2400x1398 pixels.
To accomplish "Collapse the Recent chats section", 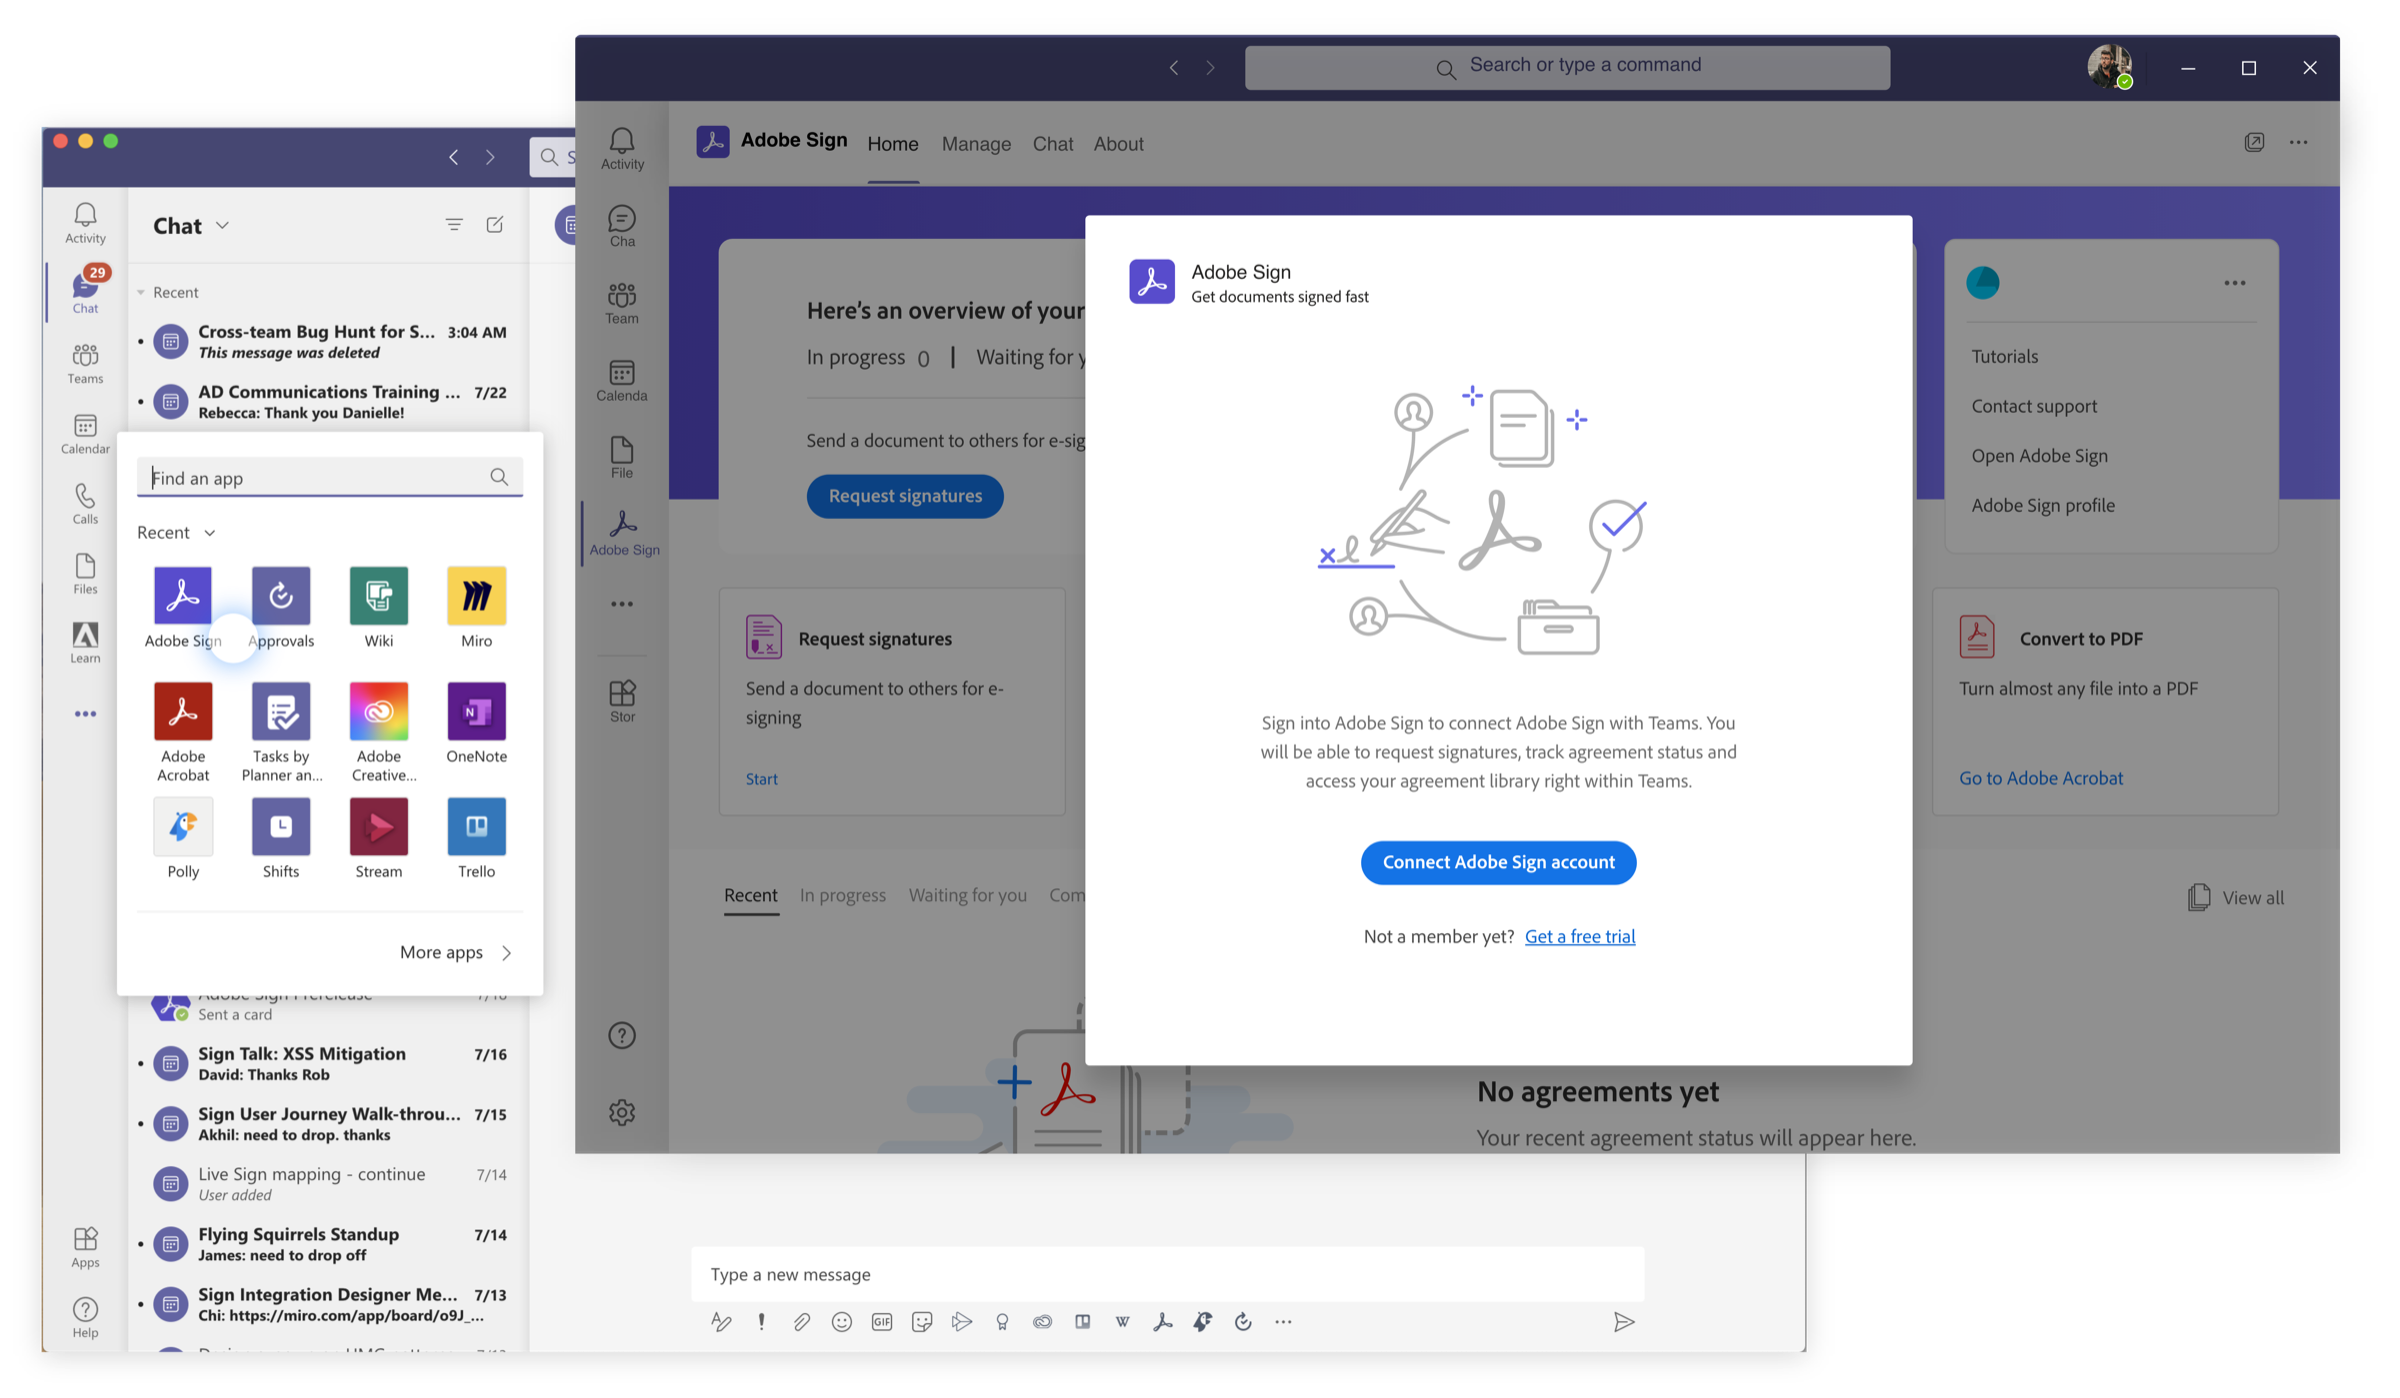I will [x=141, y=293].
